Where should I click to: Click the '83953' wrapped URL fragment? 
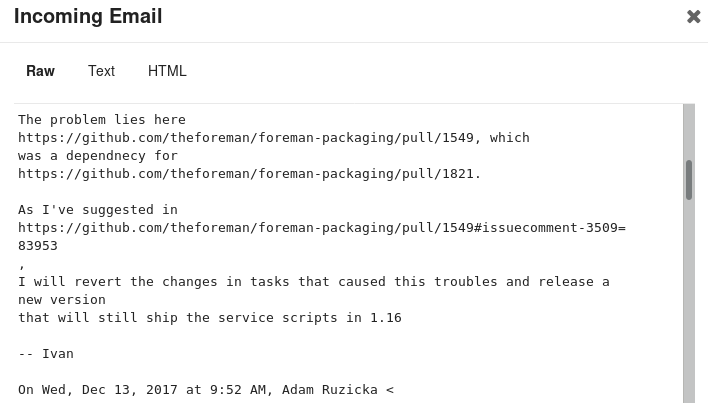(x=38, y=246)
